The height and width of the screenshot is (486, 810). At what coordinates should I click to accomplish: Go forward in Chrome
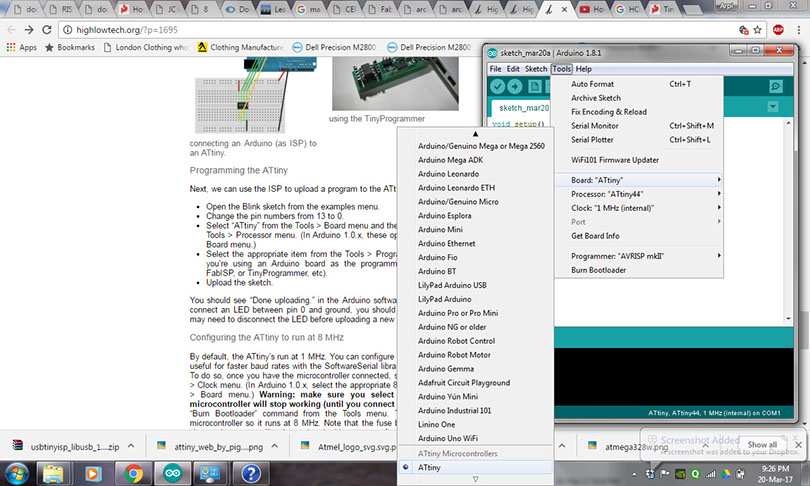[29, 30]
